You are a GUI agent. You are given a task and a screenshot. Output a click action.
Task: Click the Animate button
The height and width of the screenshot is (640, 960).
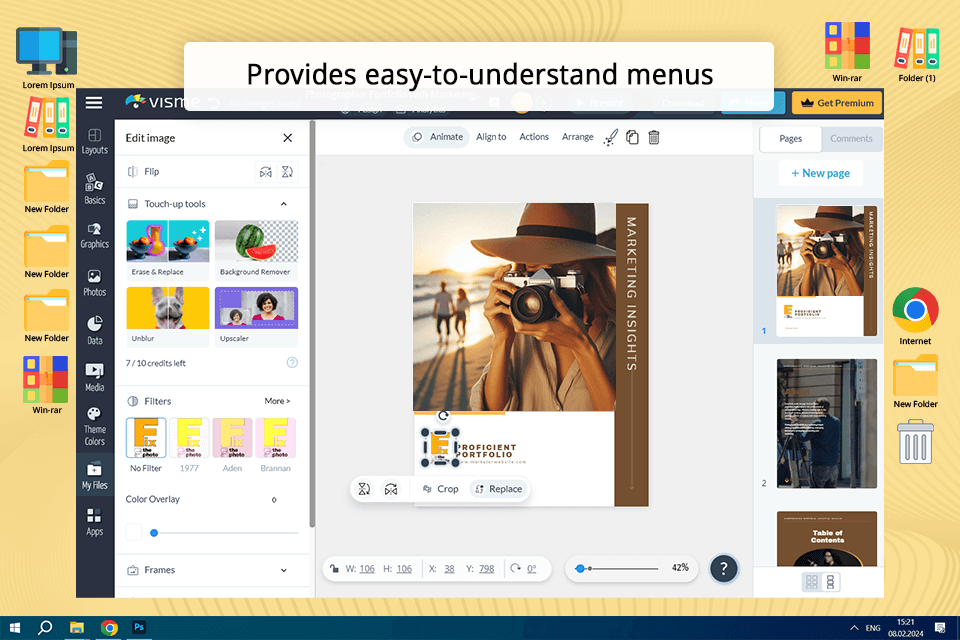[437, 137]
